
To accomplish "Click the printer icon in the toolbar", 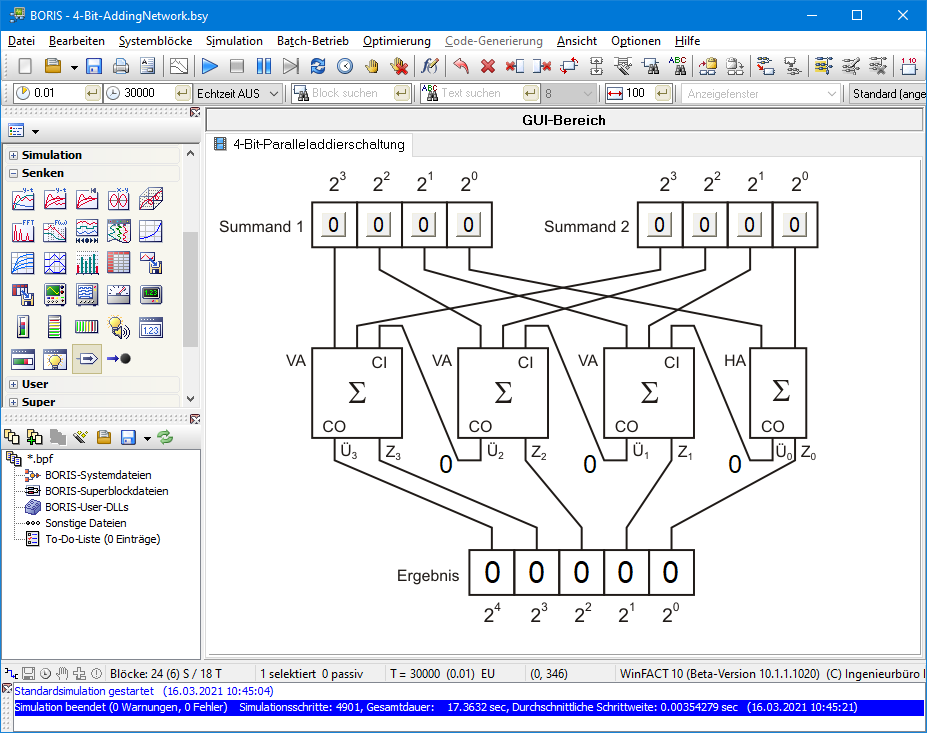I will click(121, 66).
